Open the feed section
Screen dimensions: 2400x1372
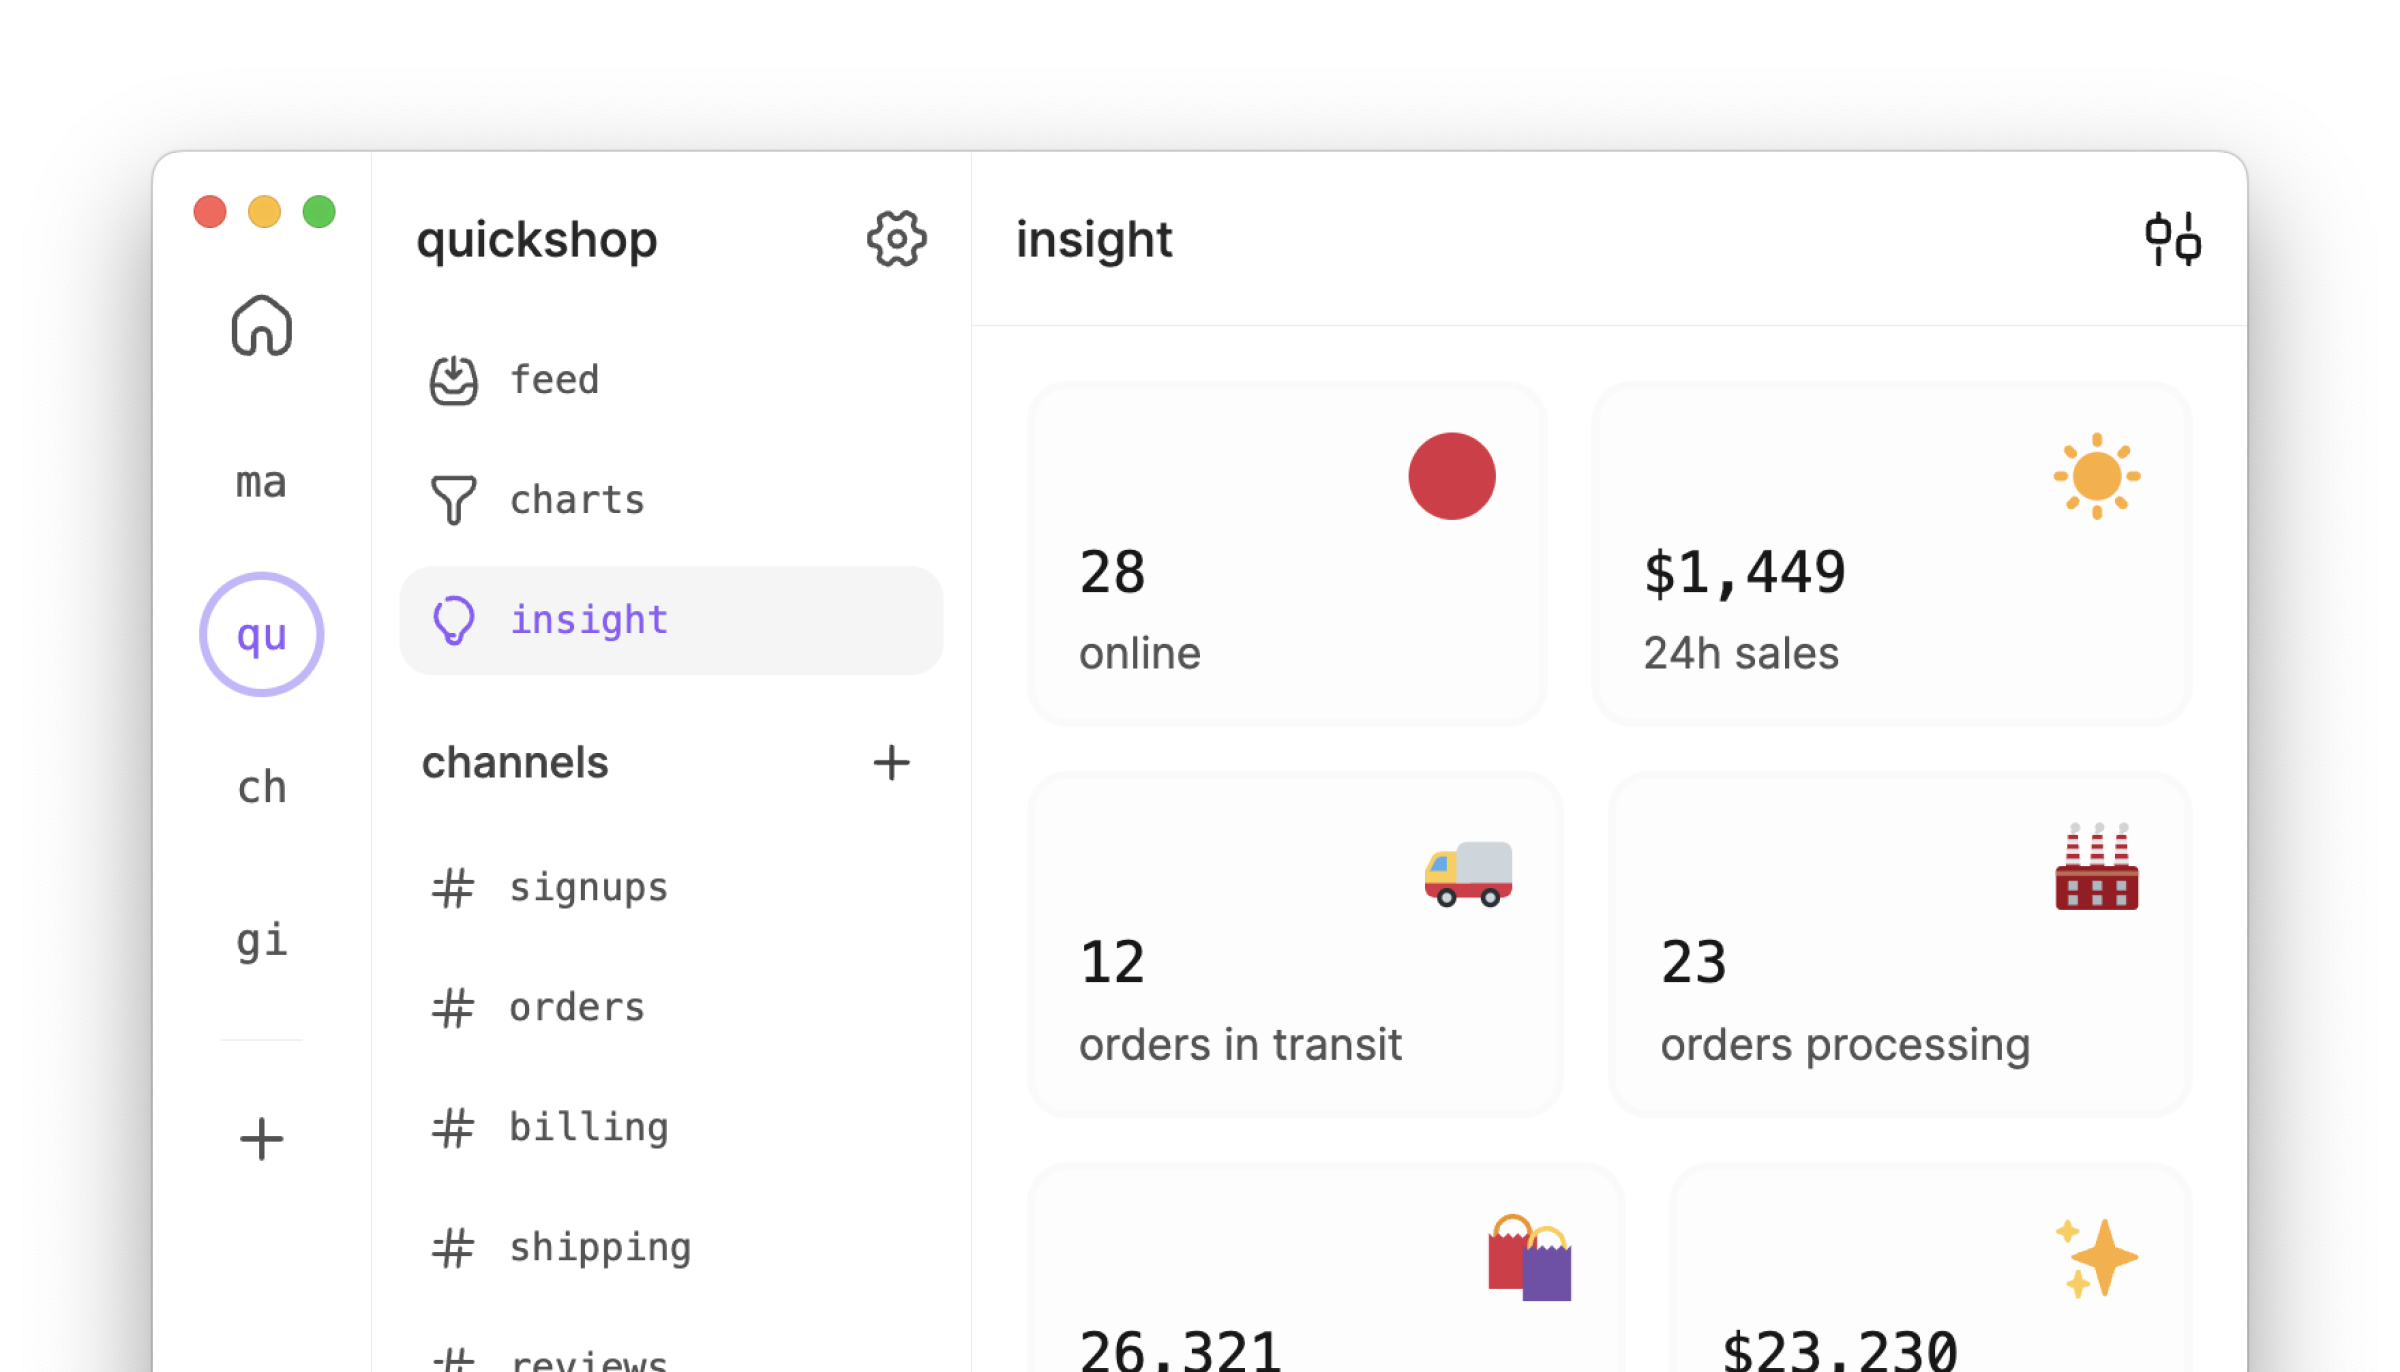553,379
